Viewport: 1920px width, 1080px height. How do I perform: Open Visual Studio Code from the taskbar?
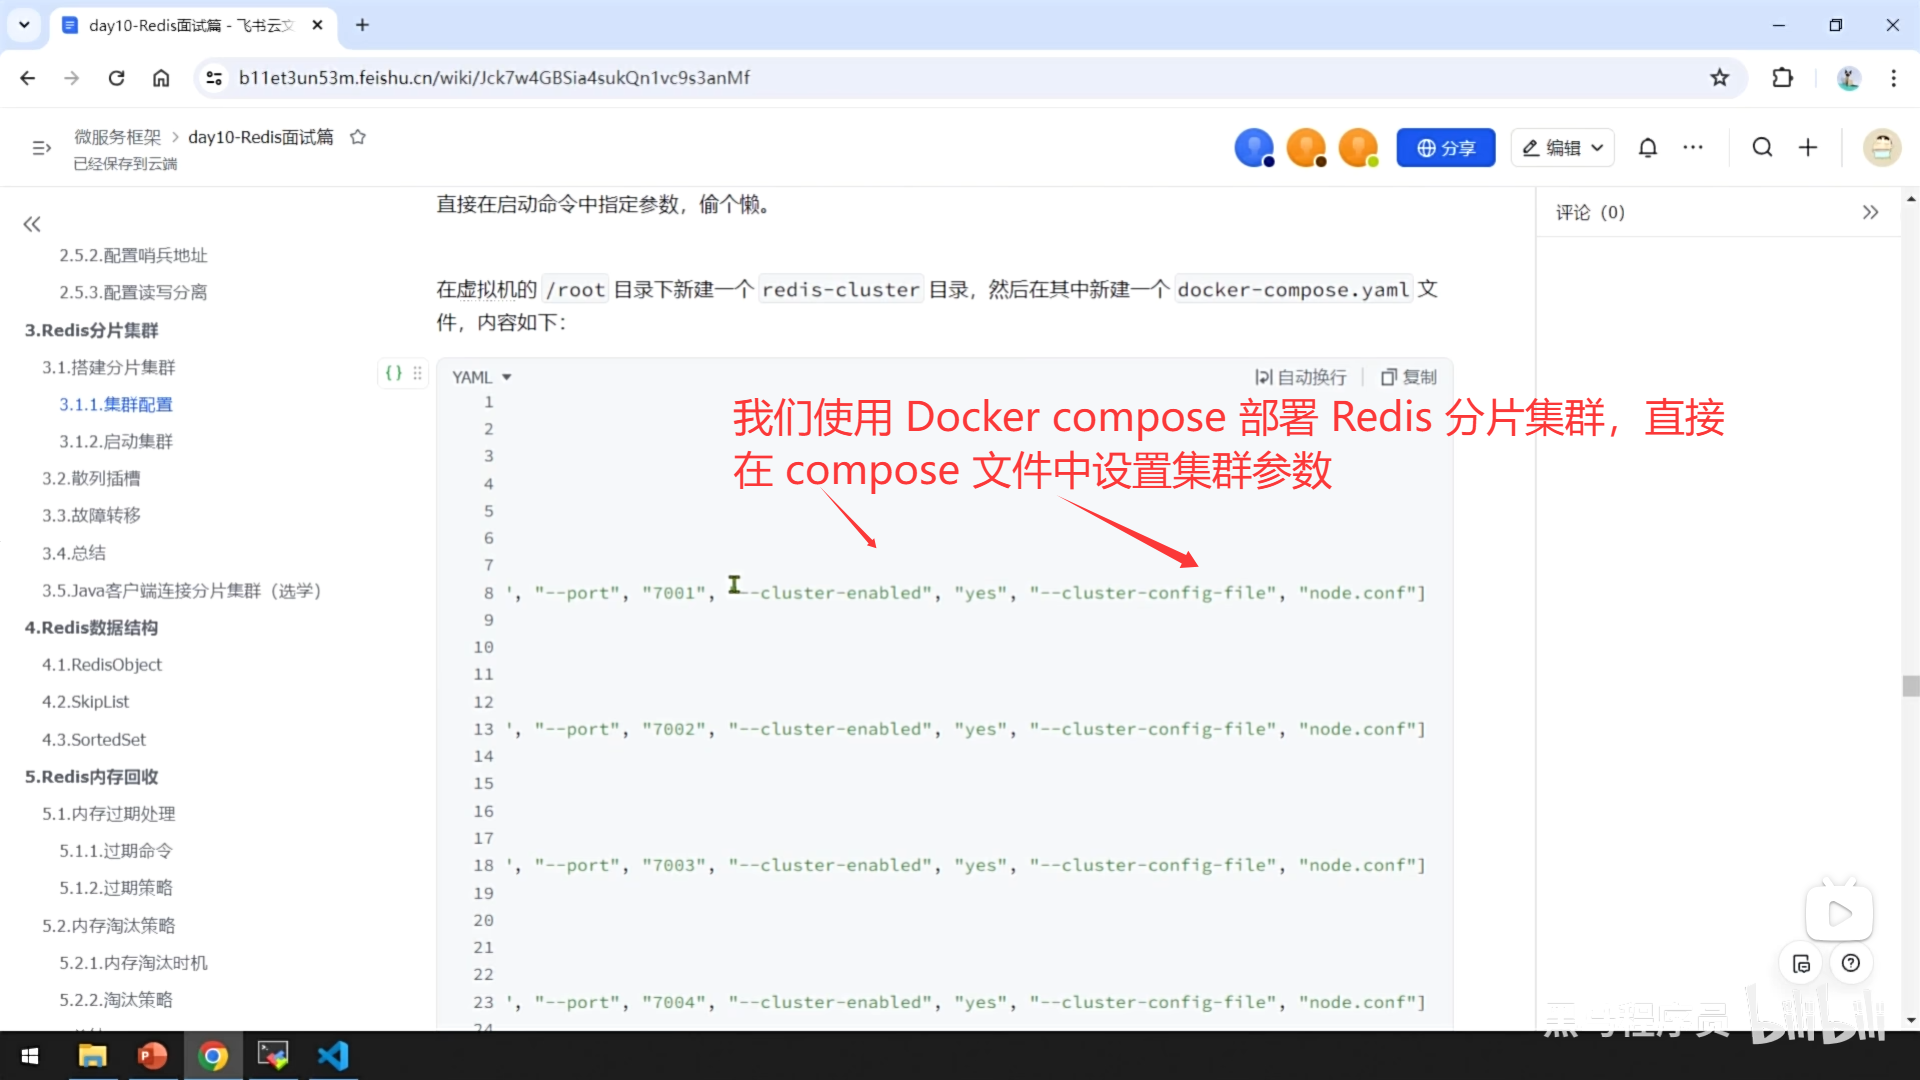coord(333,1056)
